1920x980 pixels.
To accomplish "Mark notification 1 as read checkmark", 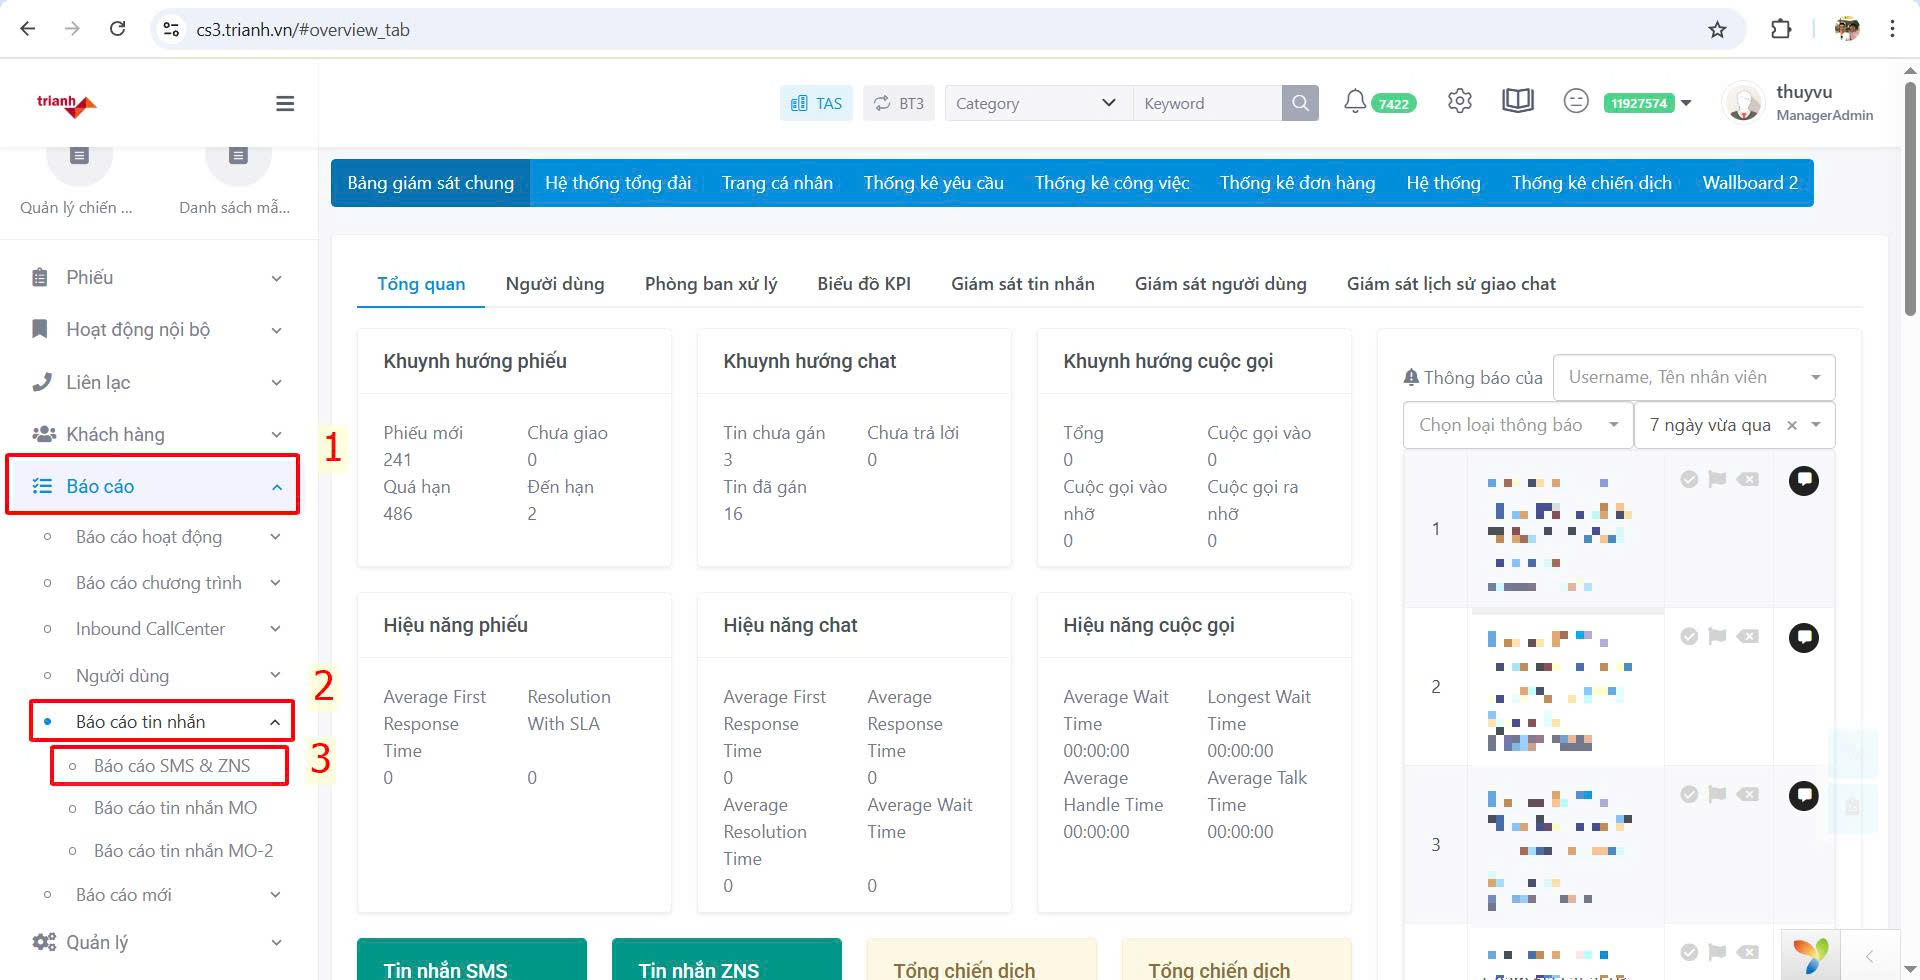I will click(x=1689, y=479).
